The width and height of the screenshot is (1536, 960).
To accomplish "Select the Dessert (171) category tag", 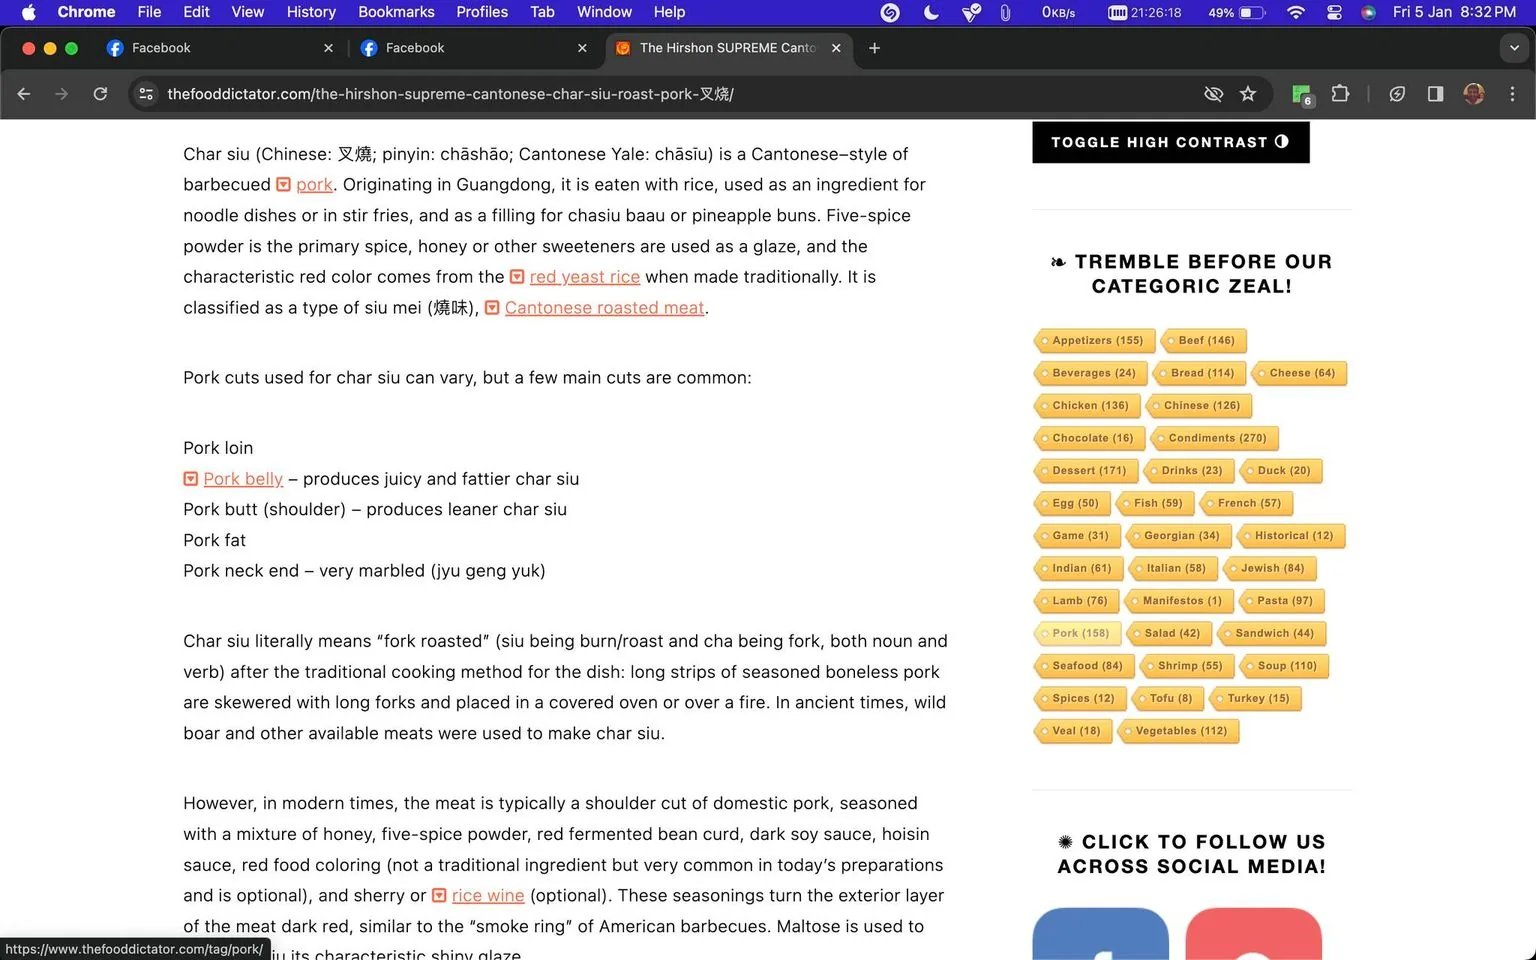I will pos(1086,471).
